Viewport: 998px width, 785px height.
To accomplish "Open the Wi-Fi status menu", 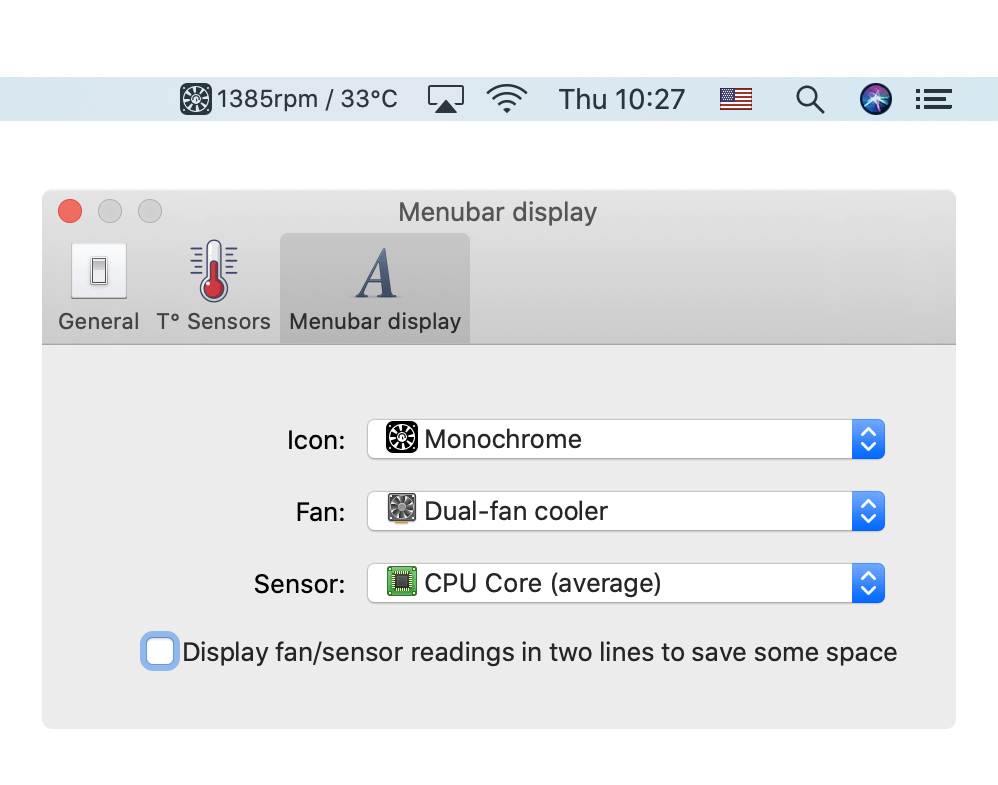I will coord(507,99).
